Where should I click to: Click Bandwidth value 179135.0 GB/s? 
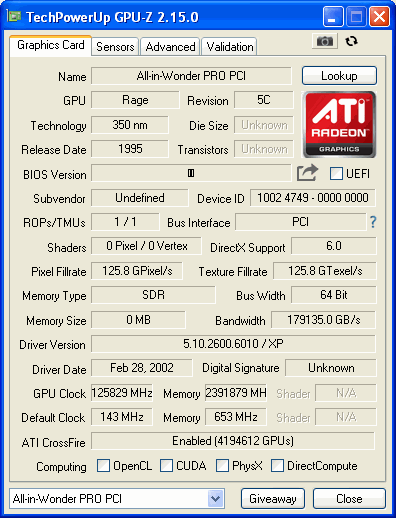323,320
